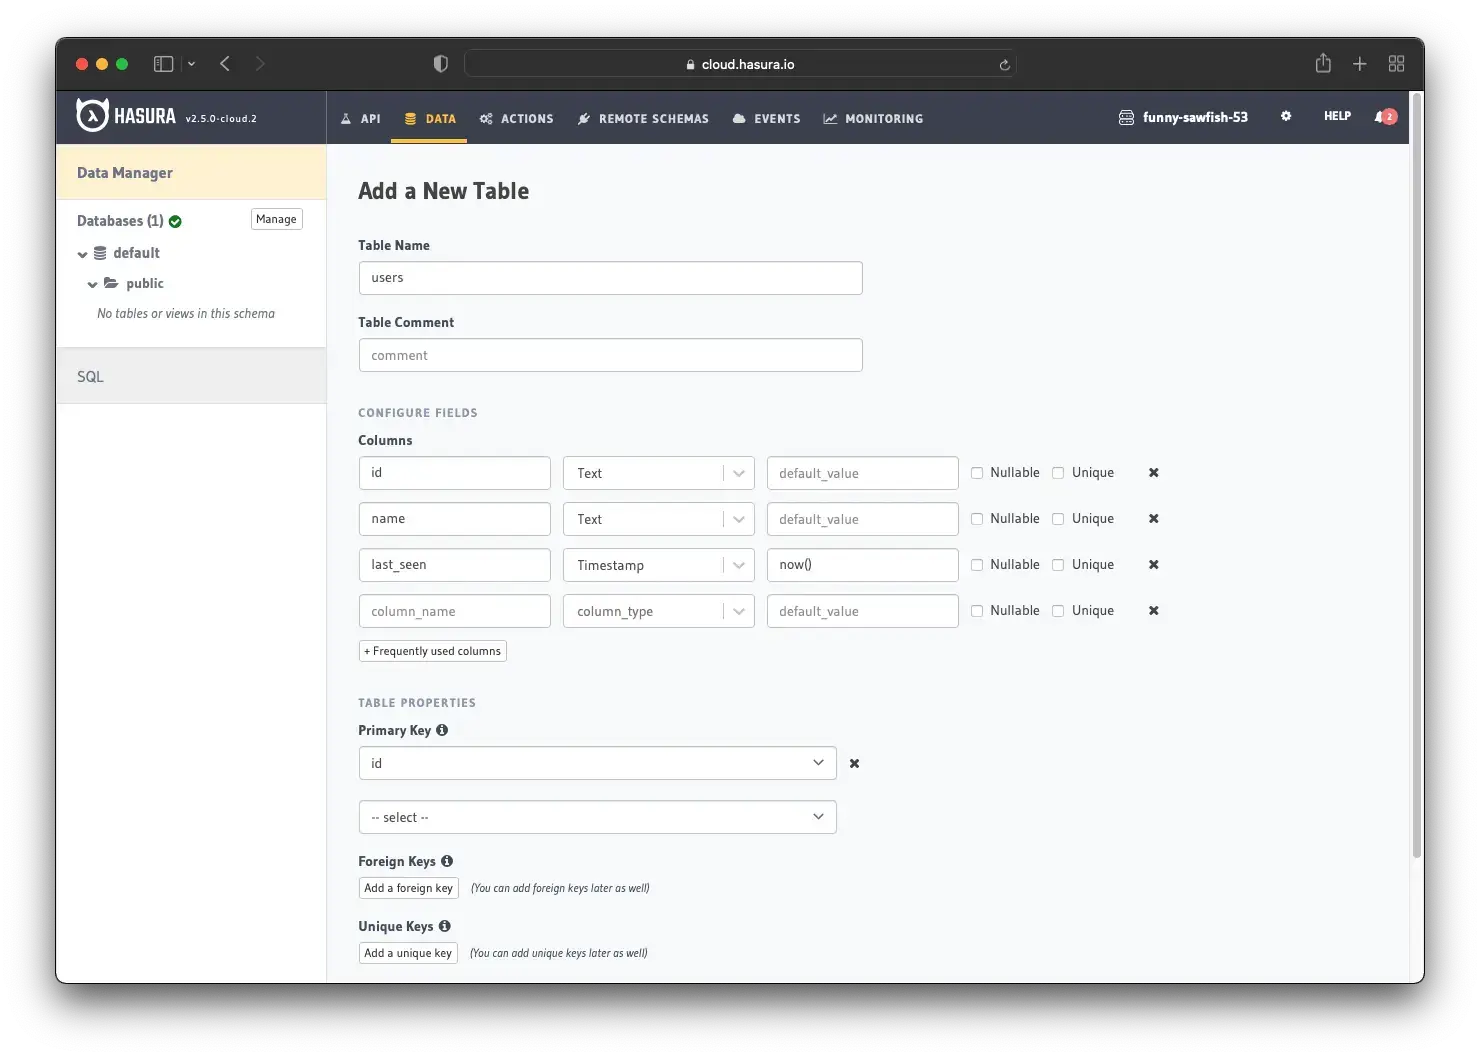This screenshot has width=1480, height=1057.
Task: Open the second primary key select dropdown
Action: 597,817
